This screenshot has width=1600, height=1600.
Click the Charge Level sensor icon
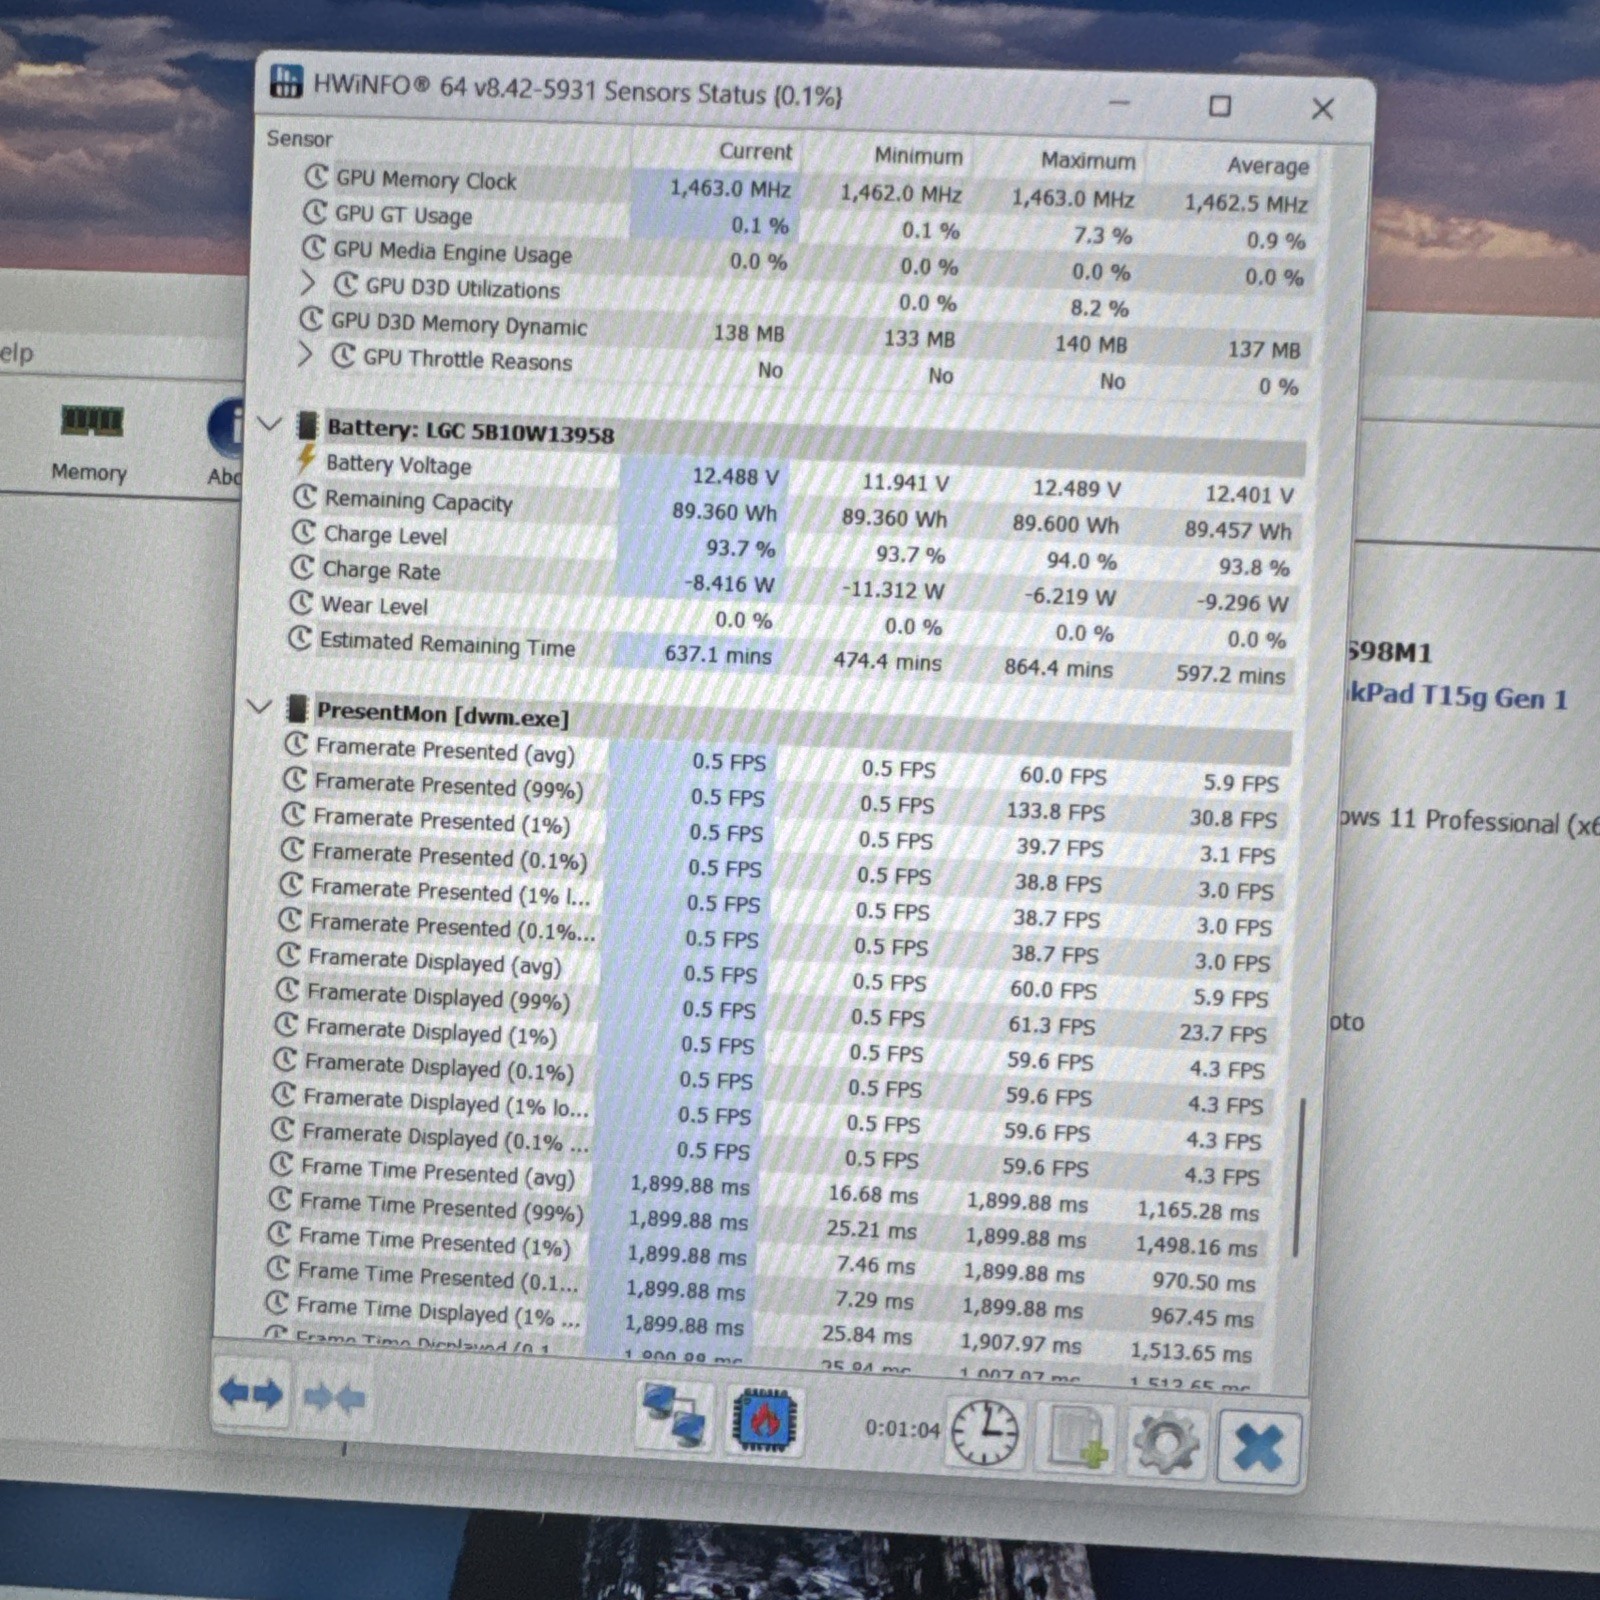[x=303, y=532]
